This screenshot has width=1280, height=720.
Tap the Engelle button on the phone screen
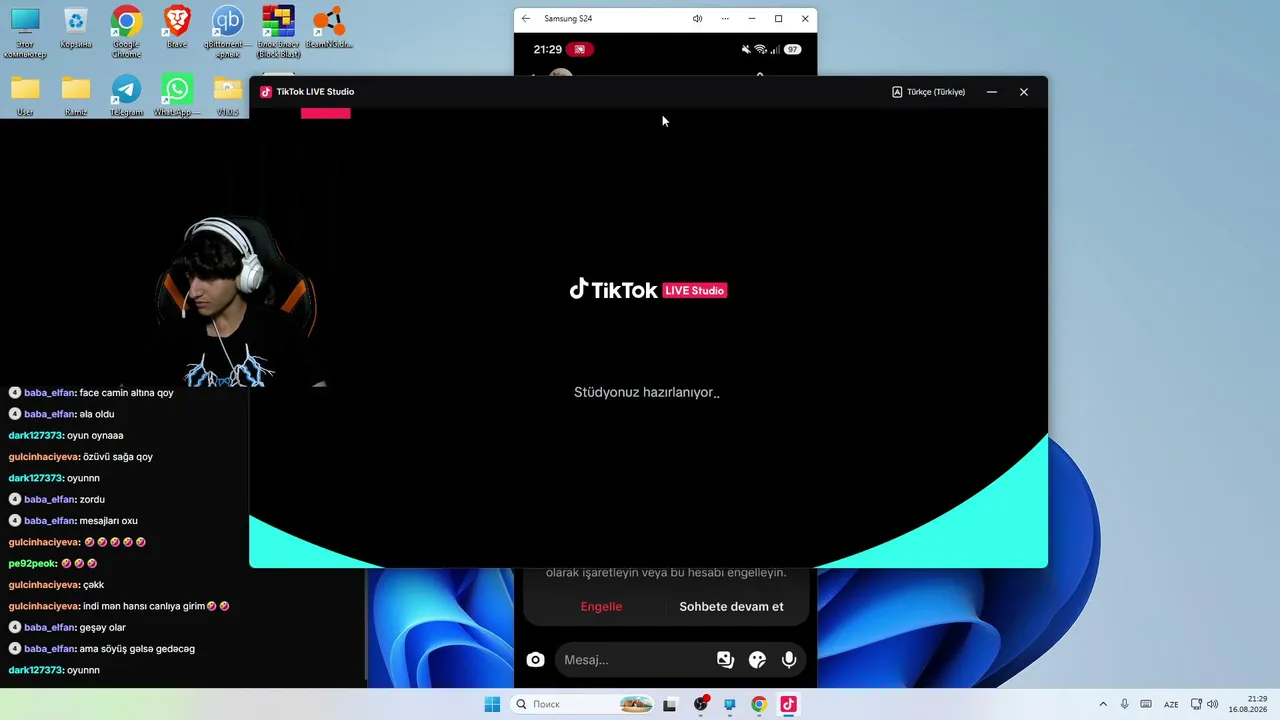pyautogui.click(x=601, y=607)
